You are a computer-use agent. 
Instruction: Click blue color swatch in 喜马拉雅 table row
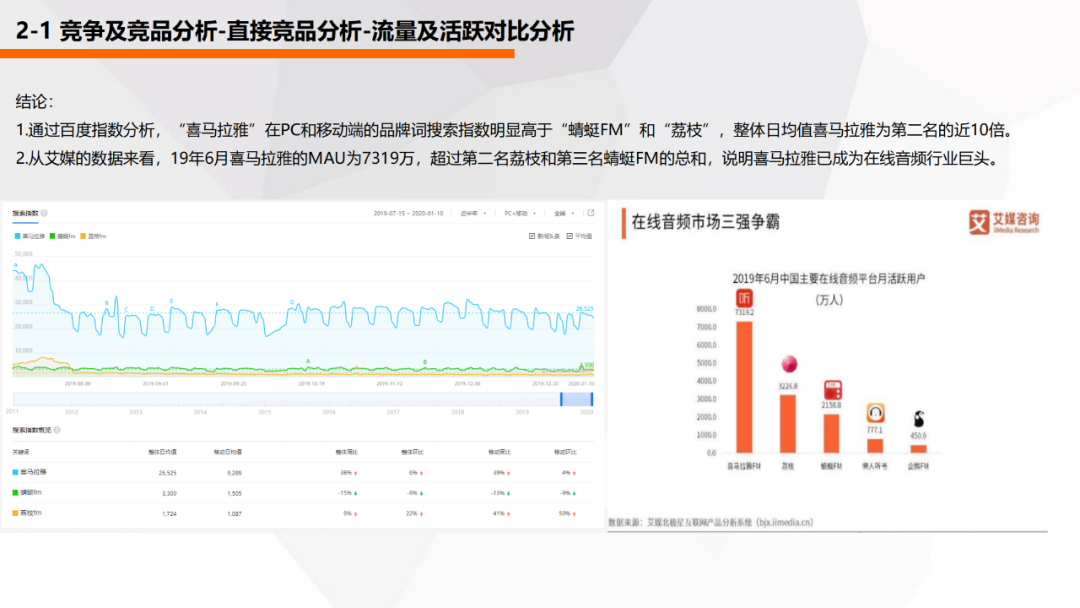pyautogui.click(x=15, y=472)
